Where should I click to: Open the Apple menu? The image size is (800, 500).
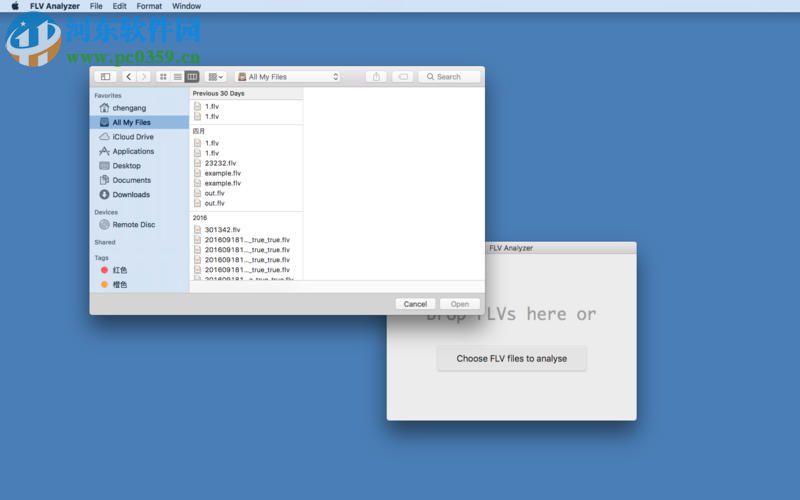point(15,6)
